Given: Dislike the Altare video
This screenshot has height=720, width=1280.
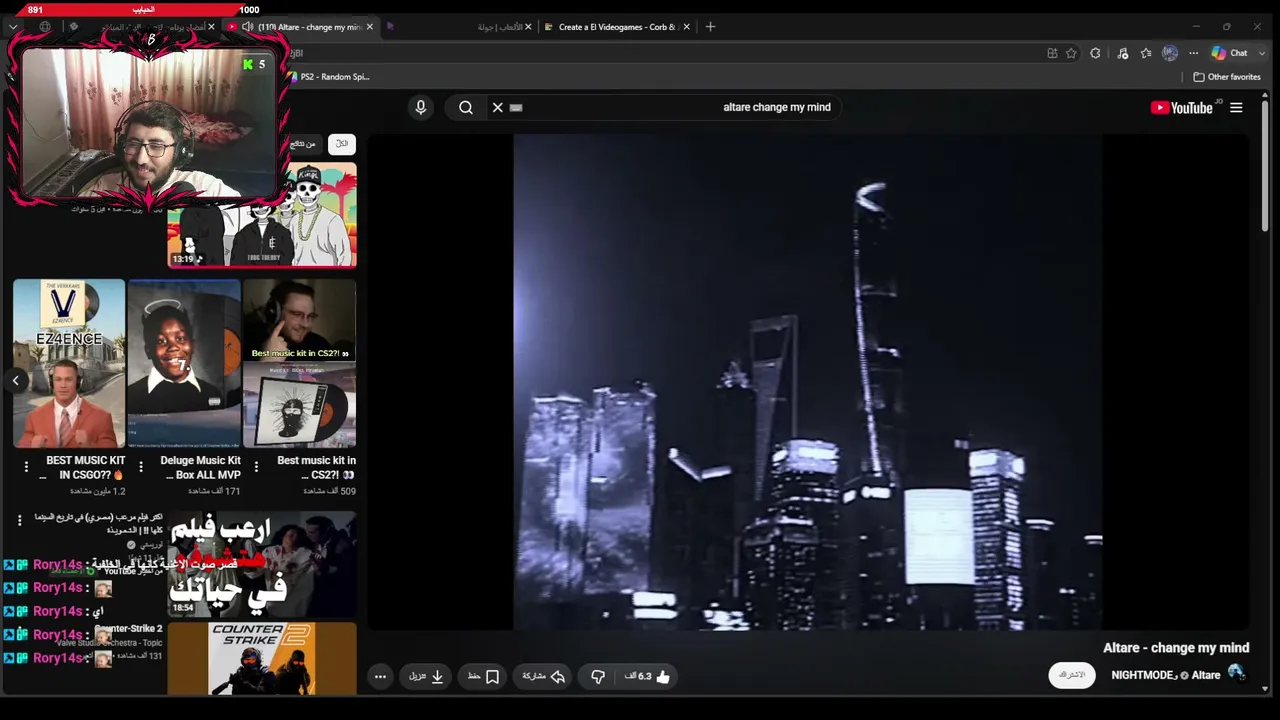Looking at the screenshot, I should pos(597,676).
